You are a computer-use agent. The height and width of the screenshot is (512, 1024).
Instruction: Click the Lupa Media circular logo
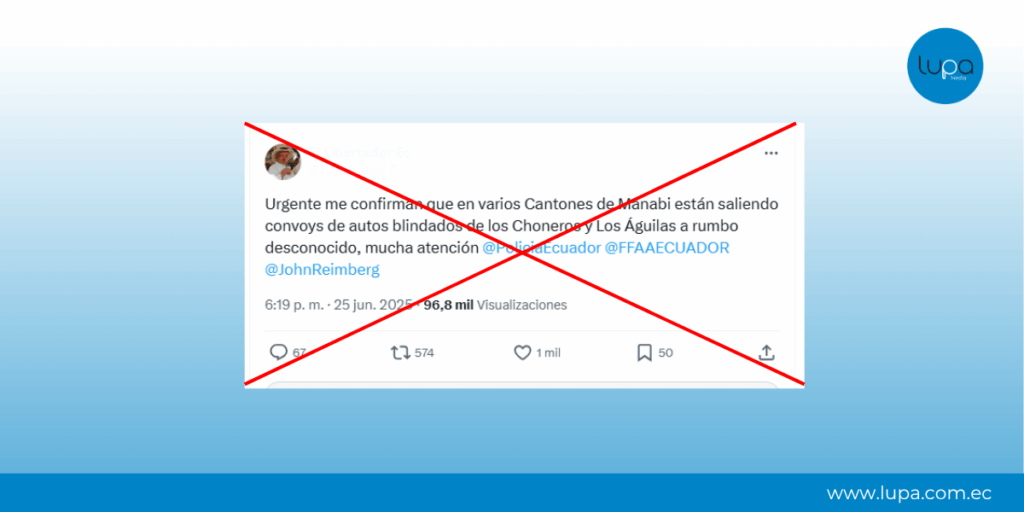(x=945, y=66)
